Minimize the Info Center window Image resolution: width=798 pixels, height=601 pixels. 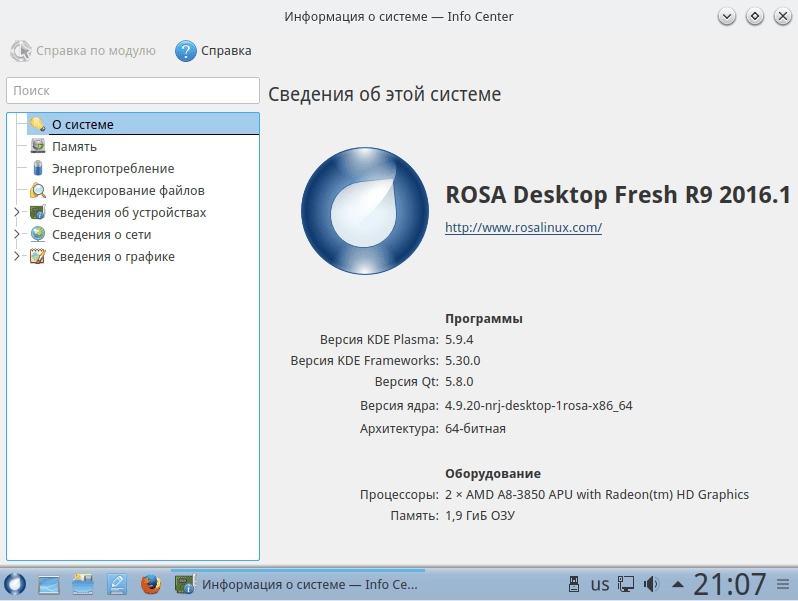coord(727,16)
